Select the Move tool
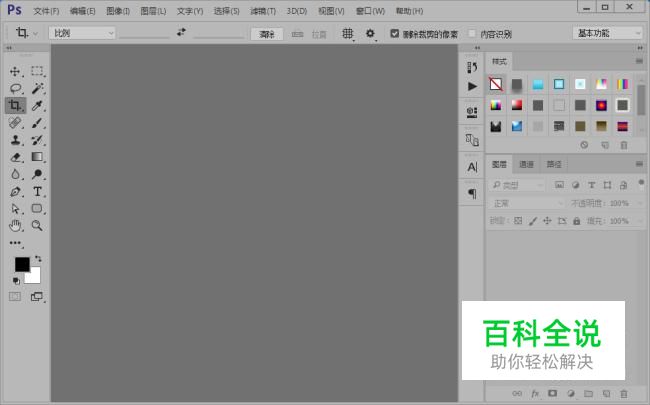This screenshot has height=405, width=650. (15, 71)
